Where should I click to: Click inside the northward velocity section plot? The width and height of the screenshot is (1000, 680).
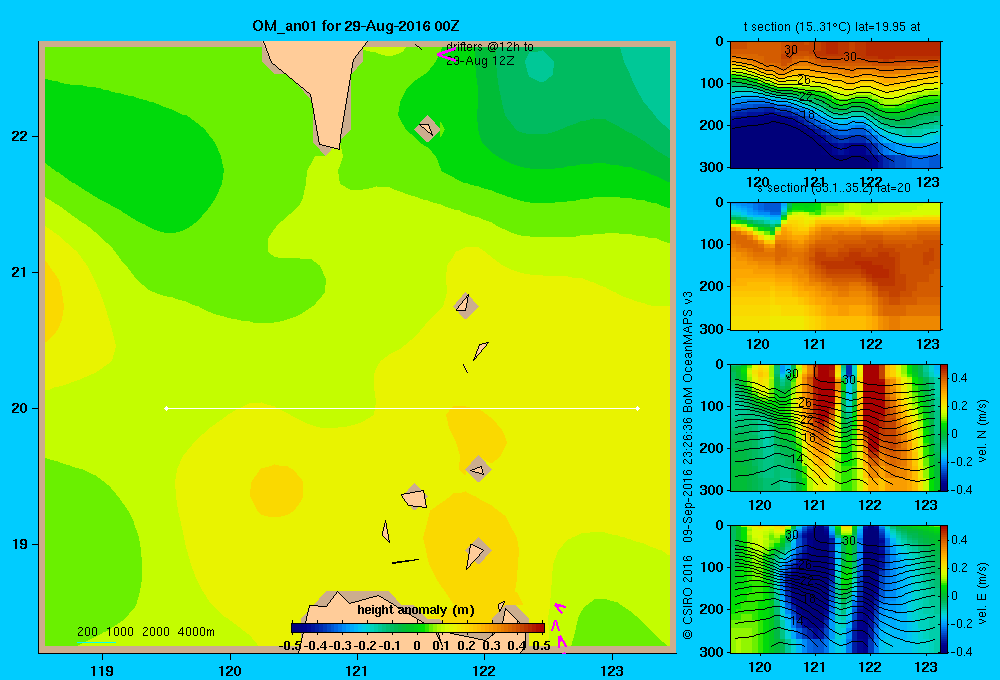click(835, 427)
